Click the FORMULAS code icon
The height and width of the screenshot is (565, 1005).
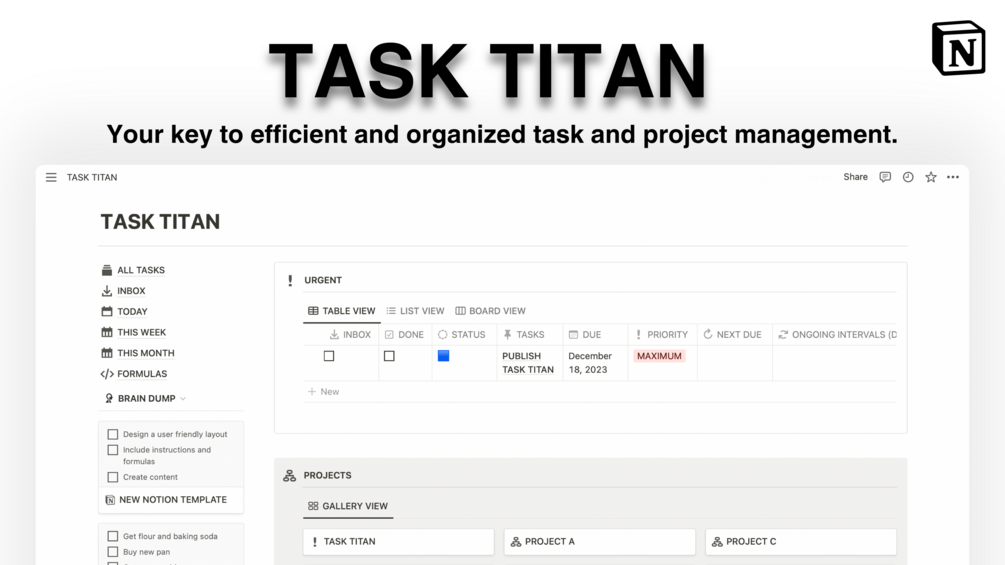[107, 374]
